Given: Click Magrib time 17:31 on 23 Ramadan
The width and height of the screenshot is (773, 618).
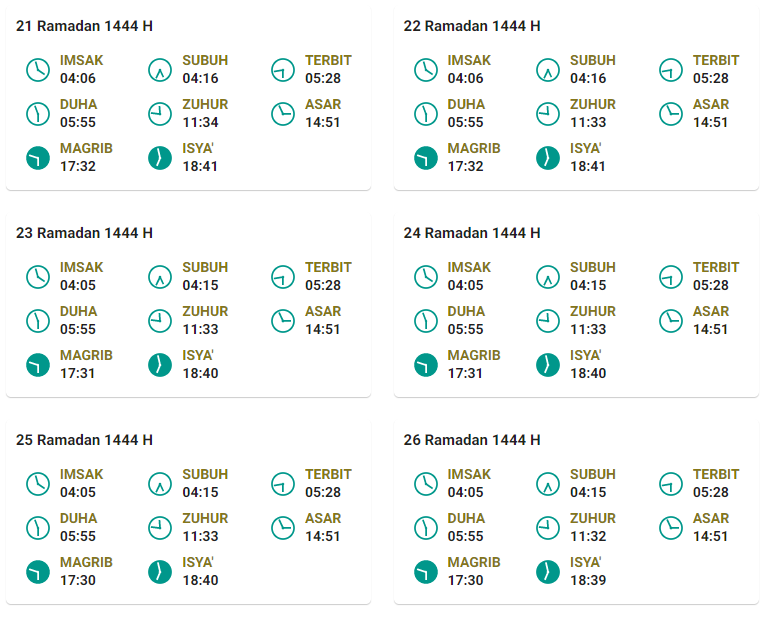Looking at the screenshot, I should pos(77,373).
